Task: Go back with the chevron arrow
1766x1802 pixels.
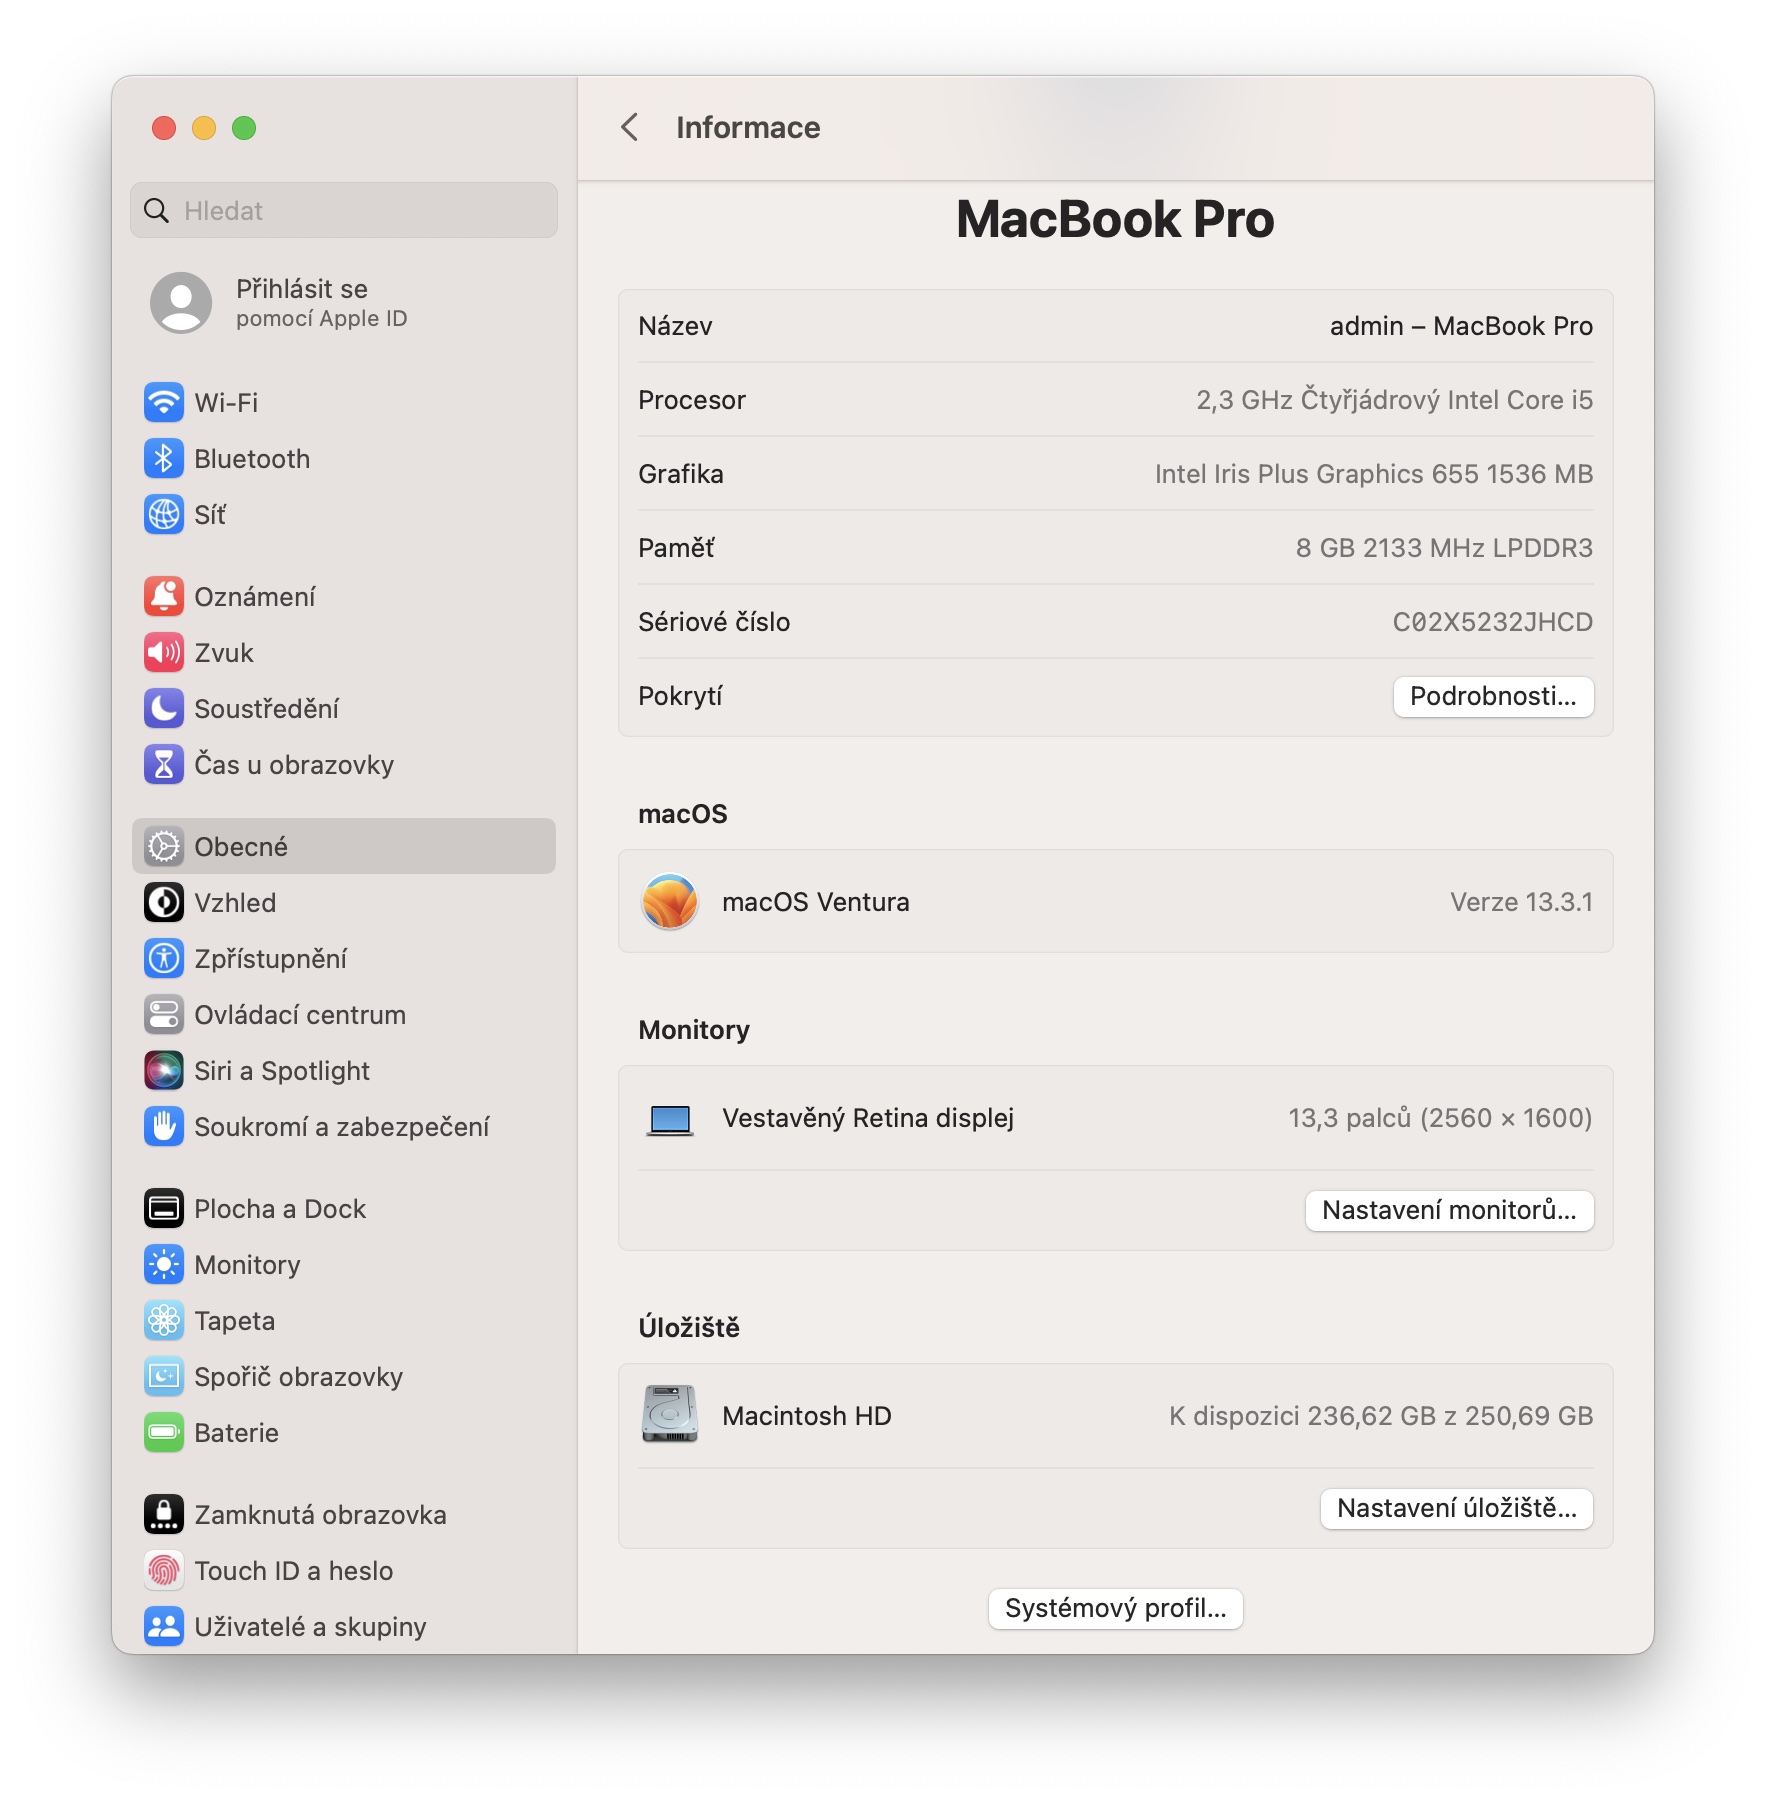Action: (x=630, y=128)
